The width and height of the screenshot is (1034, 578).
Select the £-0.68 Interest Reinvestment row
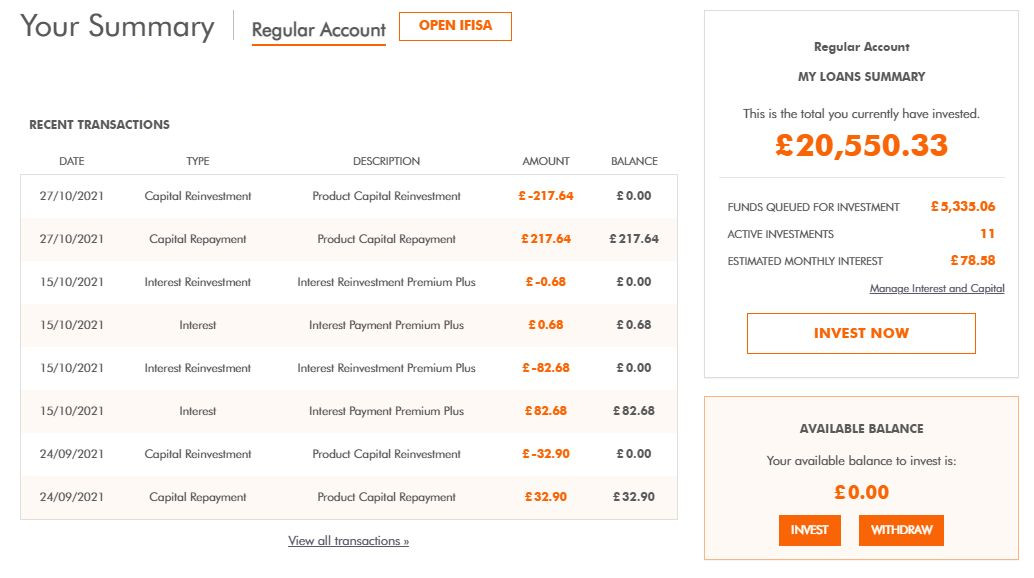[x=349, y=282]
